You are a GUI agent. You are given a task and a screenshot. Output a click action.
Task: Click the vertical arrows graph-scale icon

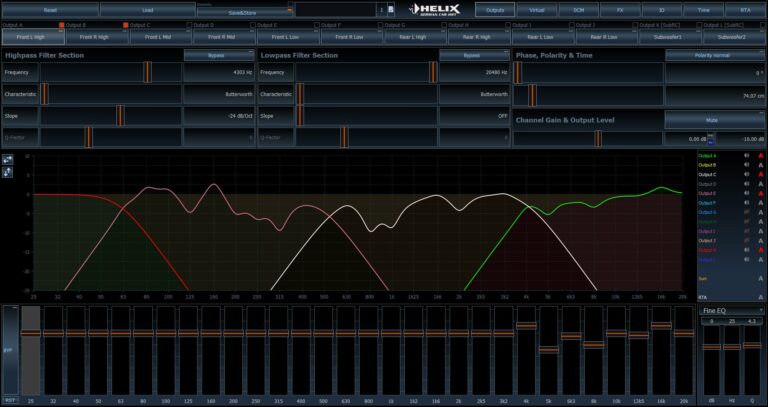point(8,172)
